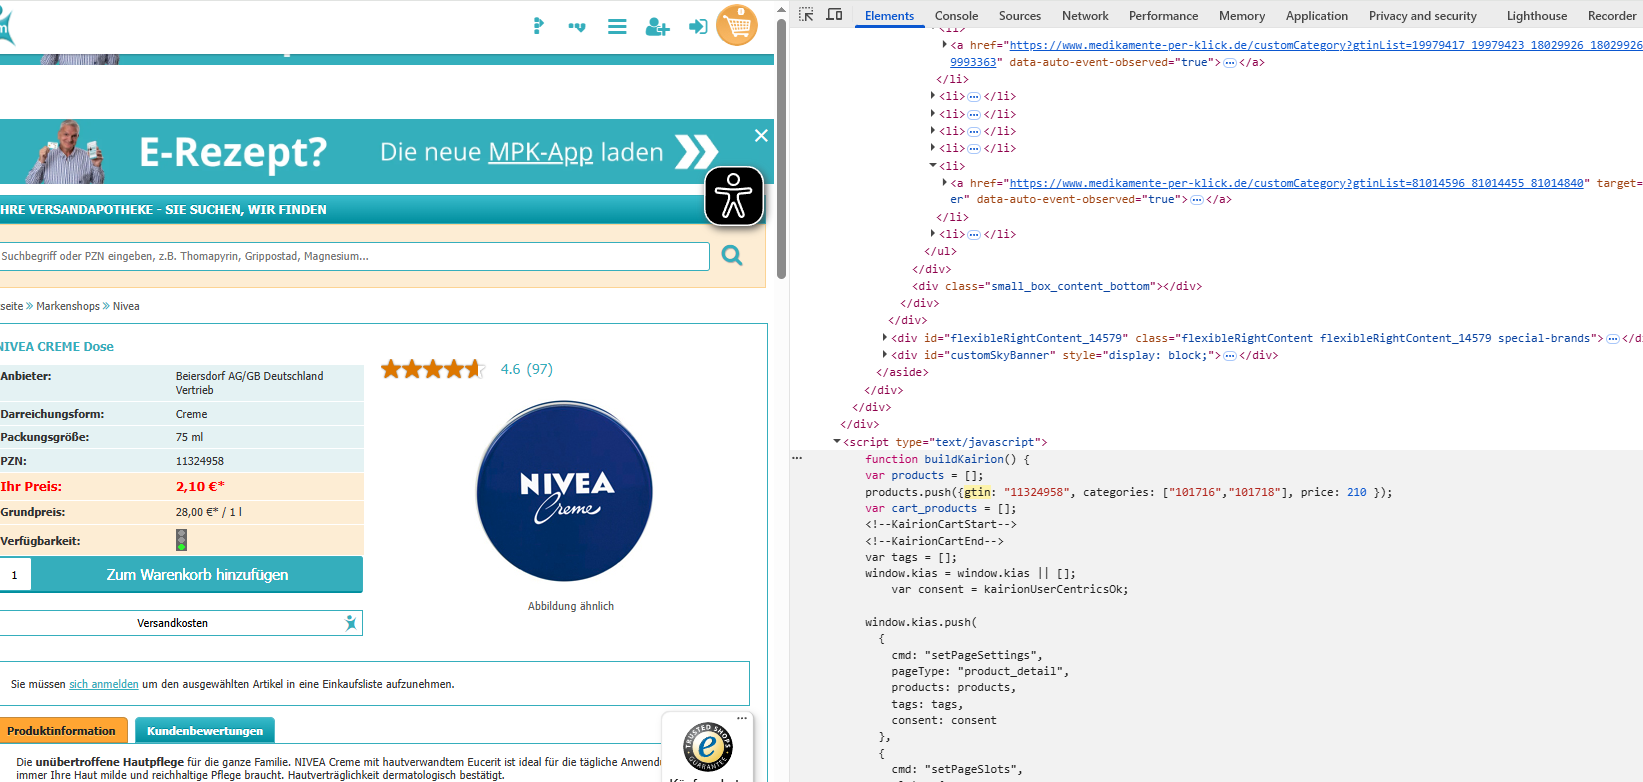Select the Kundenbewertungen tab
1643x782 pixels.
pos(205,731)
